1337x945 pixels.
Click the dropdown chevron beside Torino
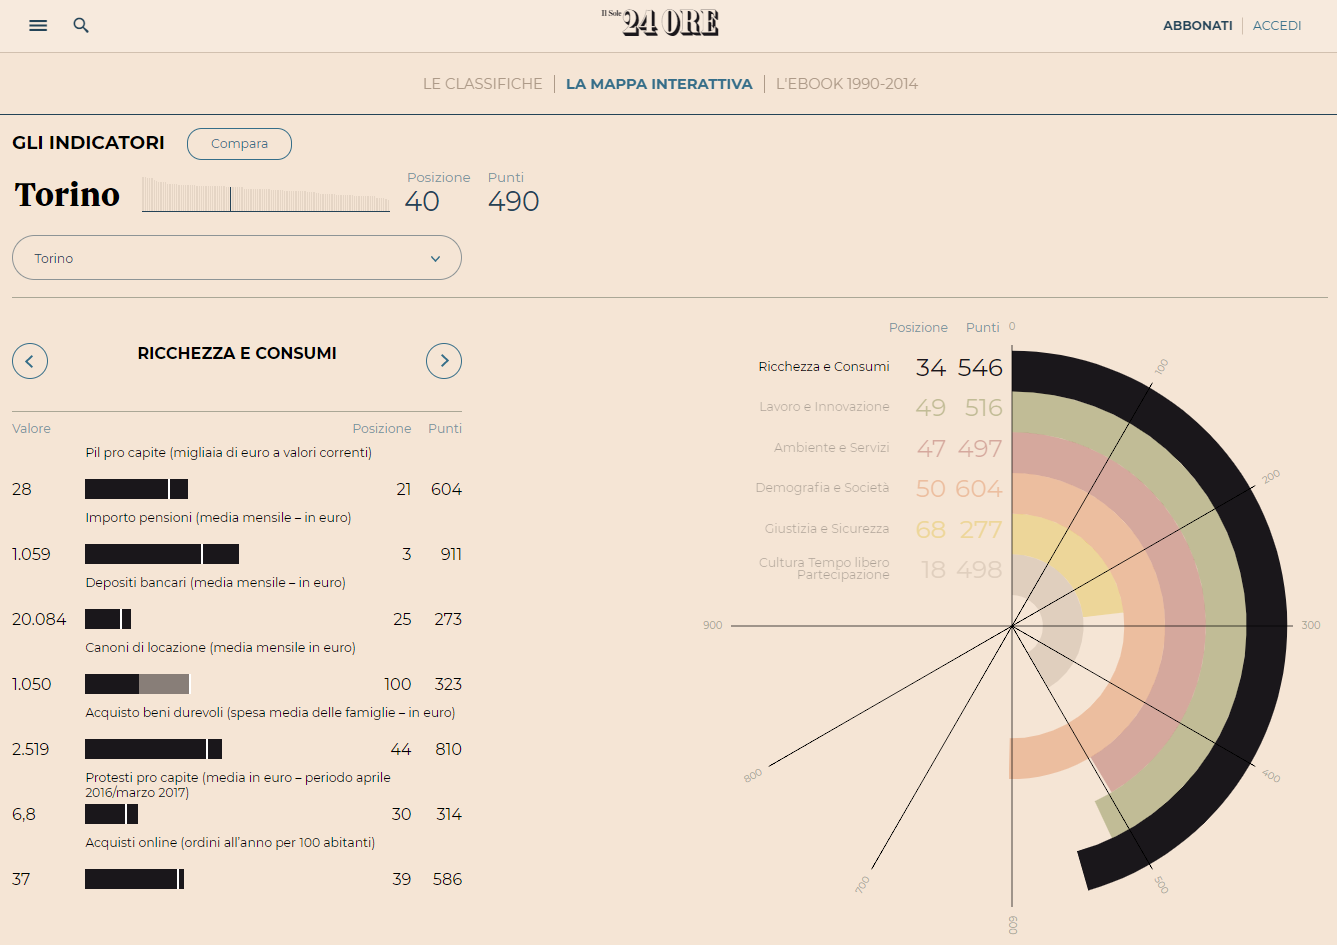435,259
